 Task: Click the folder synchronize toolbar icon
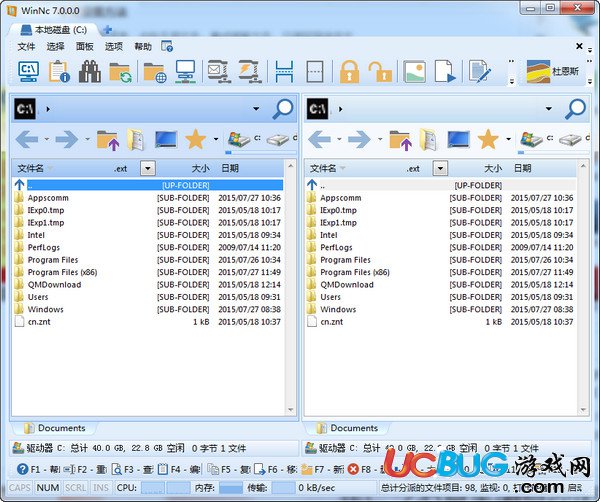[x=120, y=72]
